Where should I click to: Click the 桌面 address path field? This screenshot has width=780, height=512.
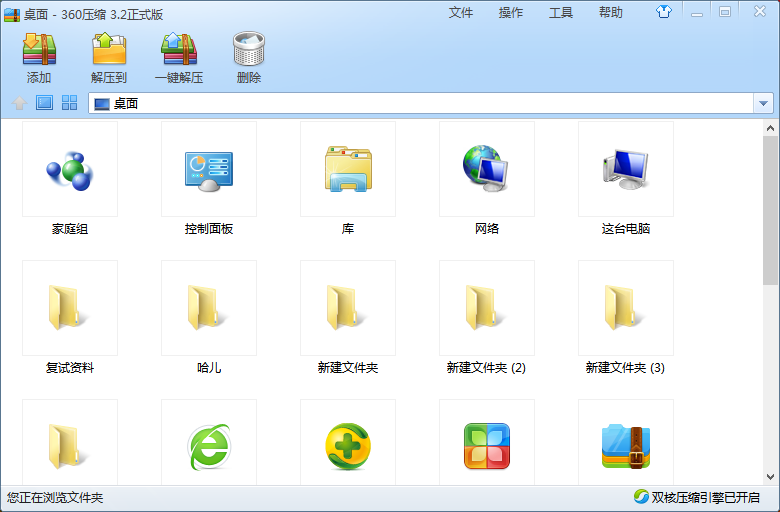421,103
